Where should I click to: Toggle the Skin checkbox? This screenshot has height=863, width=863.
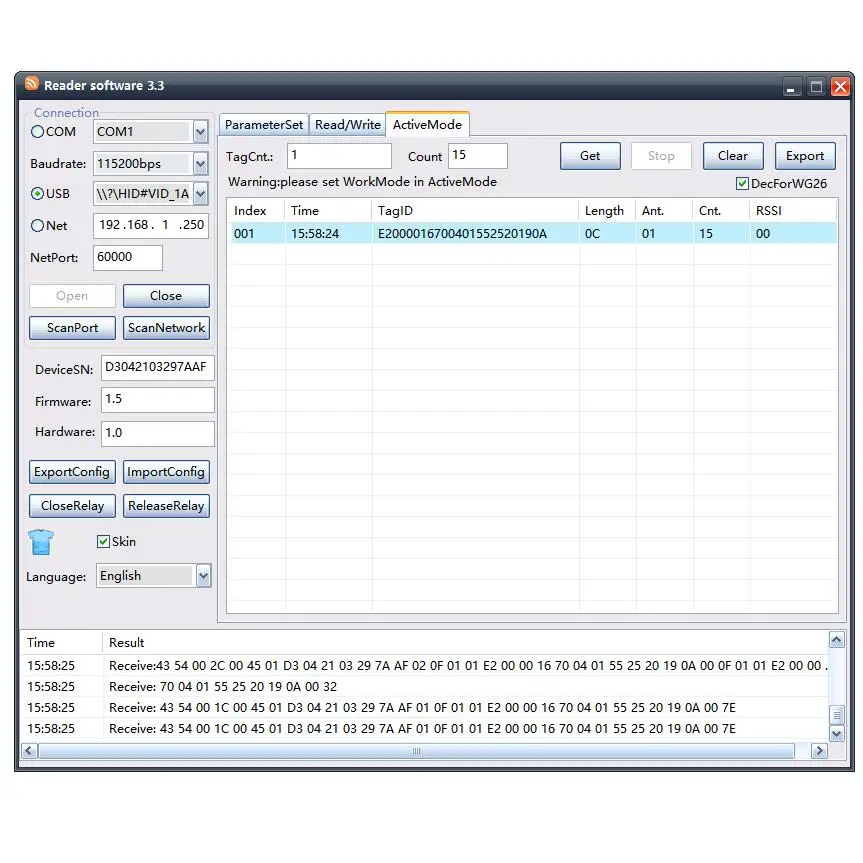point(103,542)
